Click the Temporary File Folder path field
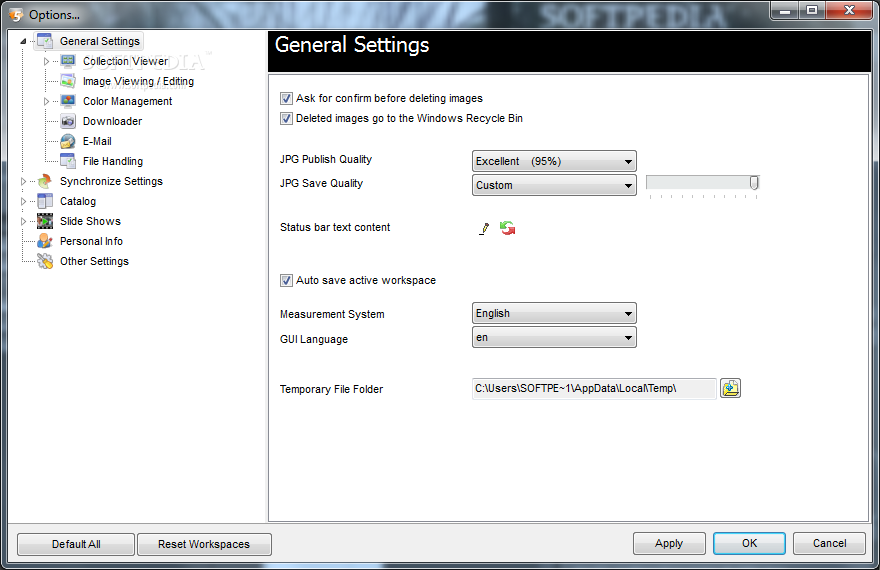 [x=594, y=388]
